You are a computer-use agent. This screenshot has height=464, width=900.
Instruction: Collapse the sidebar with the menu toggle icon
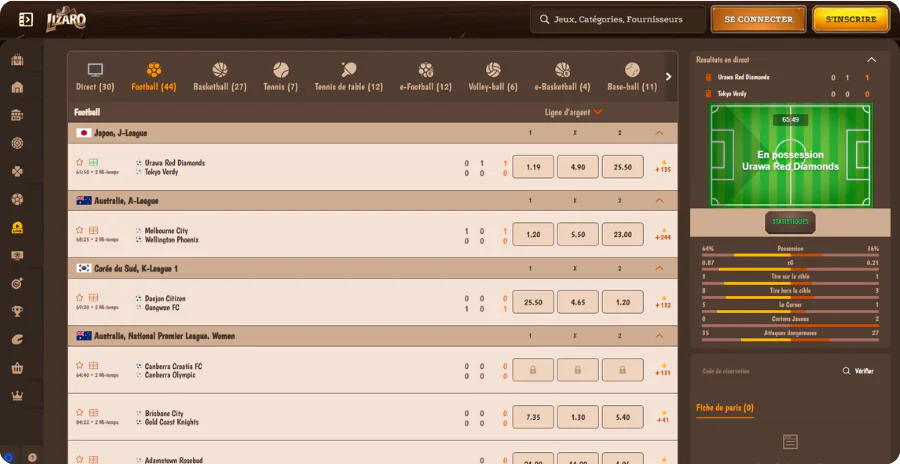click(x=26, y=20)
